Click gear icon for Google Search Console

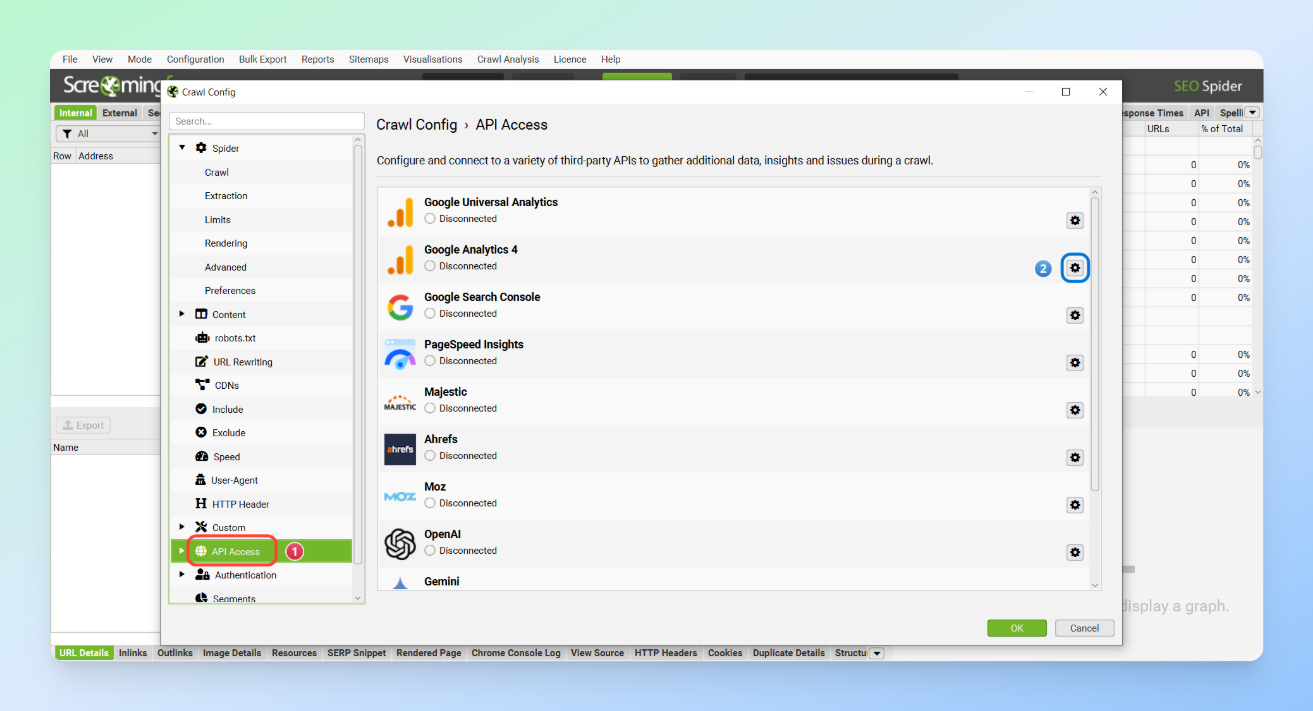pyautogui.click(x=1075, y=315)
